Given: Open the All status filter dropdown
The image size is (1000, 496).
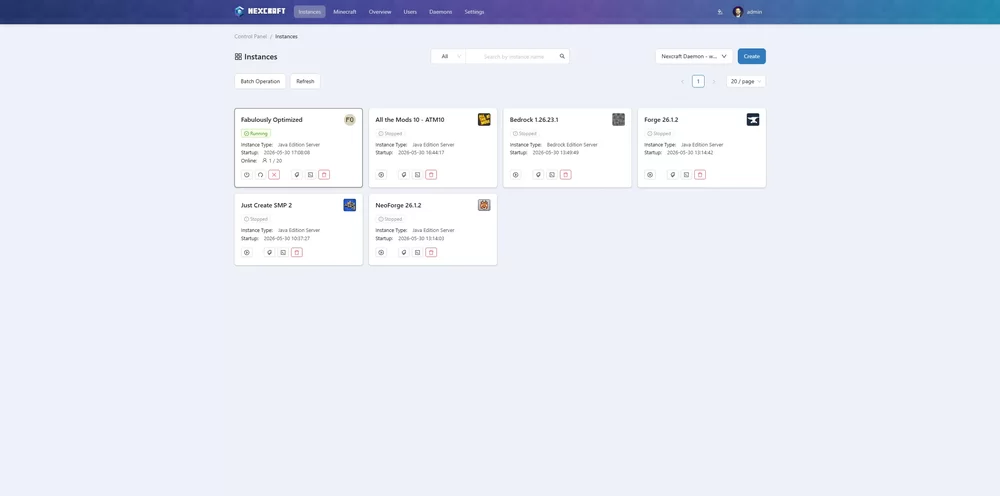Looking at the screenshot, I should coord(448,56).
